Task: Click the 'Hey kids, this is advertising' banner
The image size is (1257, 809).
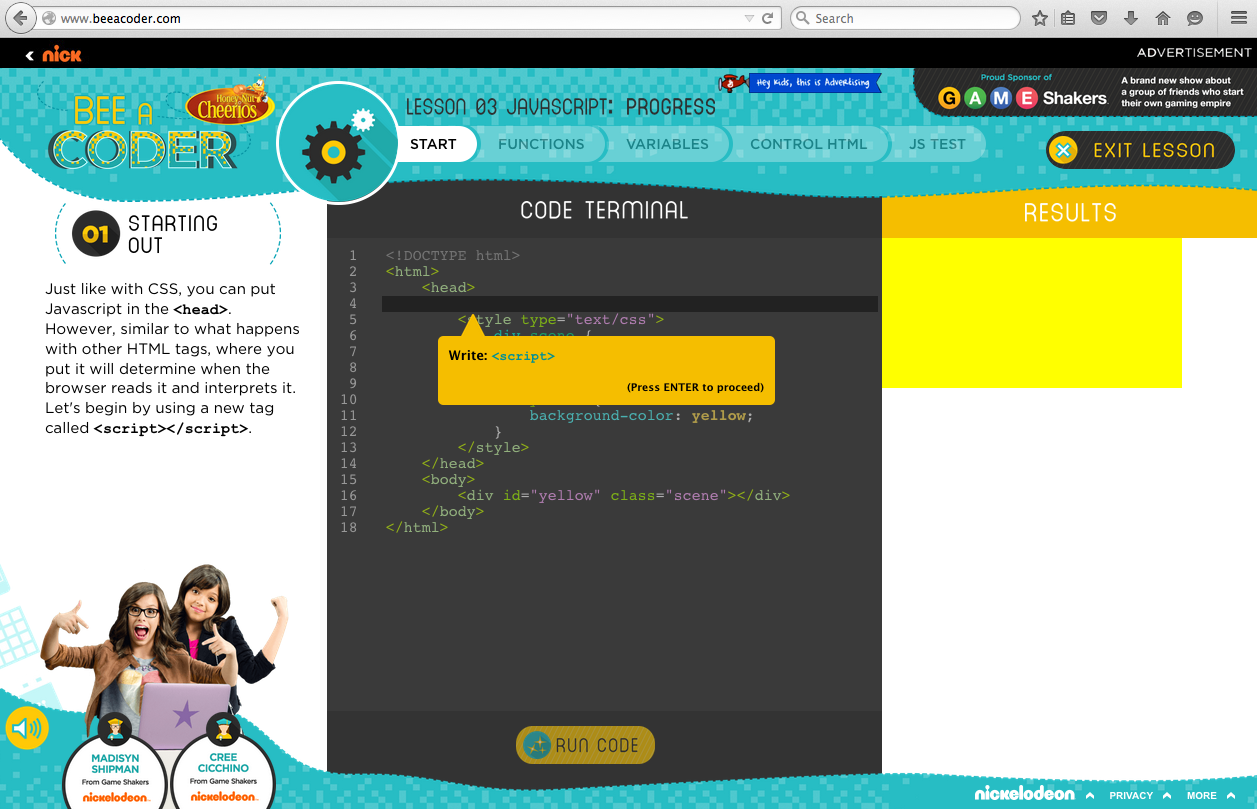Action: pyautogui.click(x=814, y=83)
